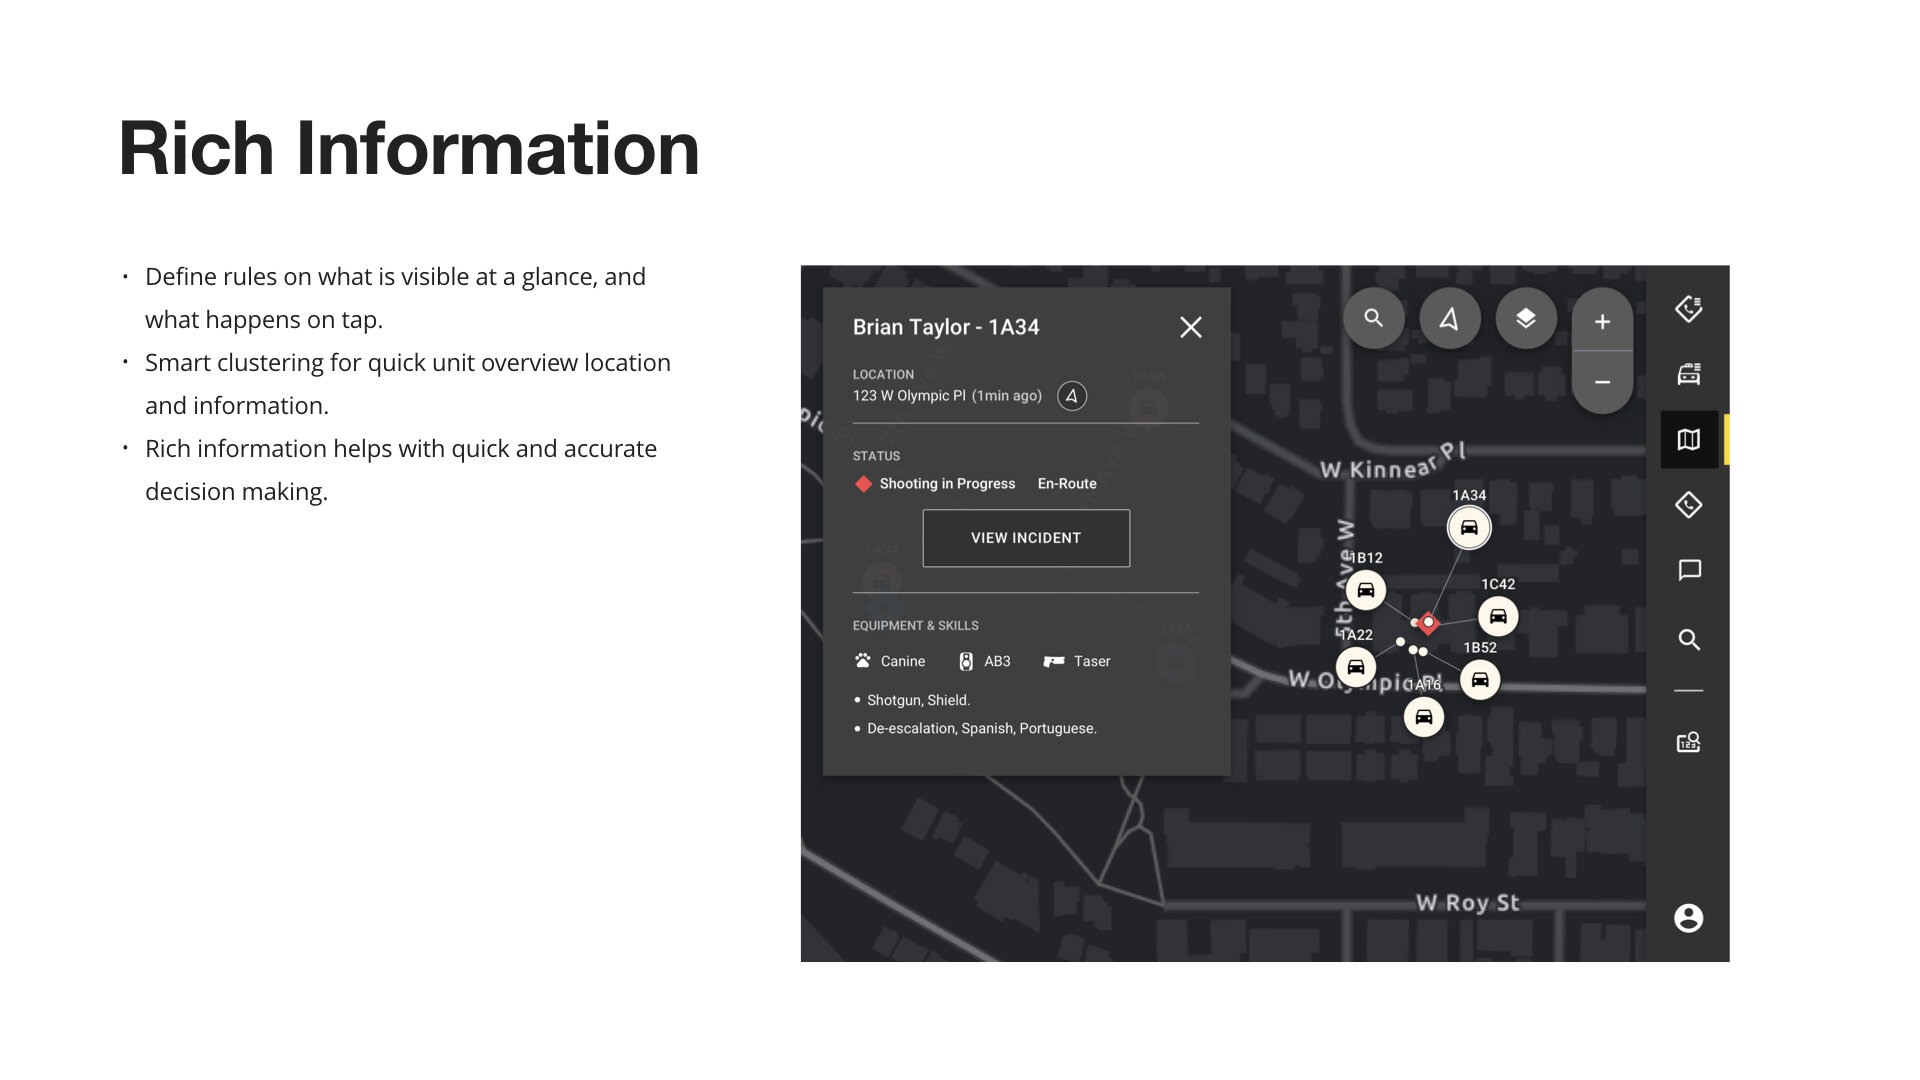Open the chat messages sidebar icon
Screen dimensions: 1920x1080
point(1689,570)
